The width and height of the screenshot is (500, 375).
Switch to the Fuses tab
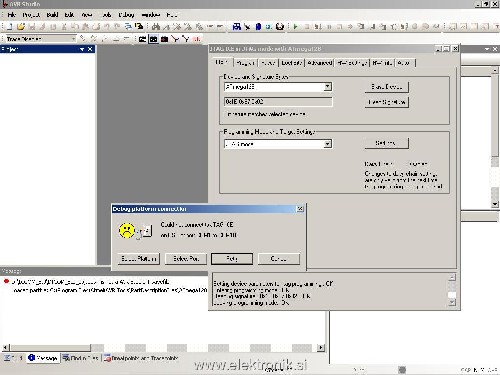(268, 63)
